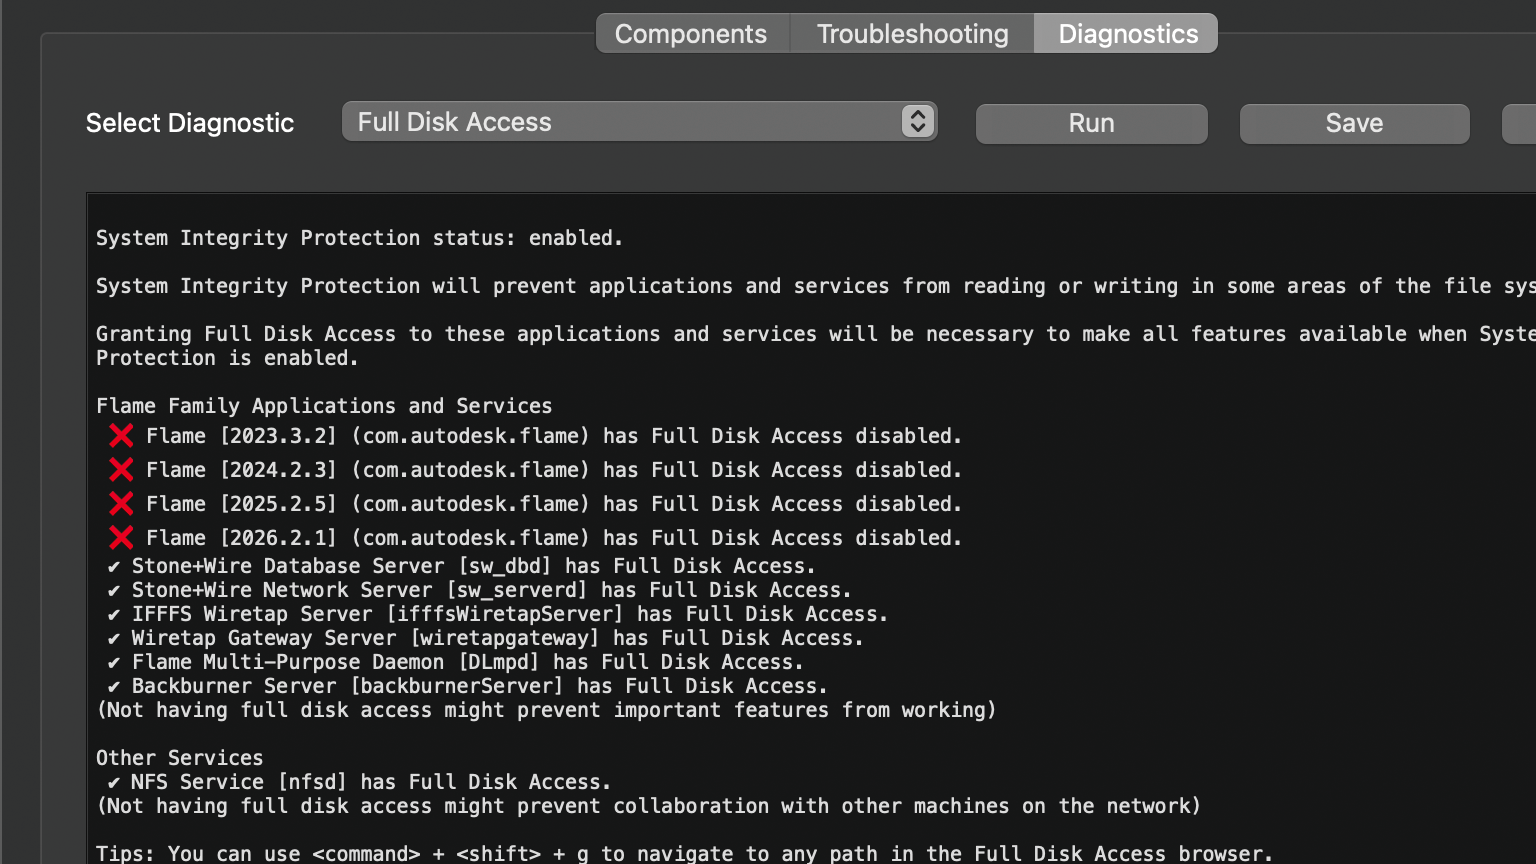Click checkmark for Stone+Wire Database Server

pos(114,567)
